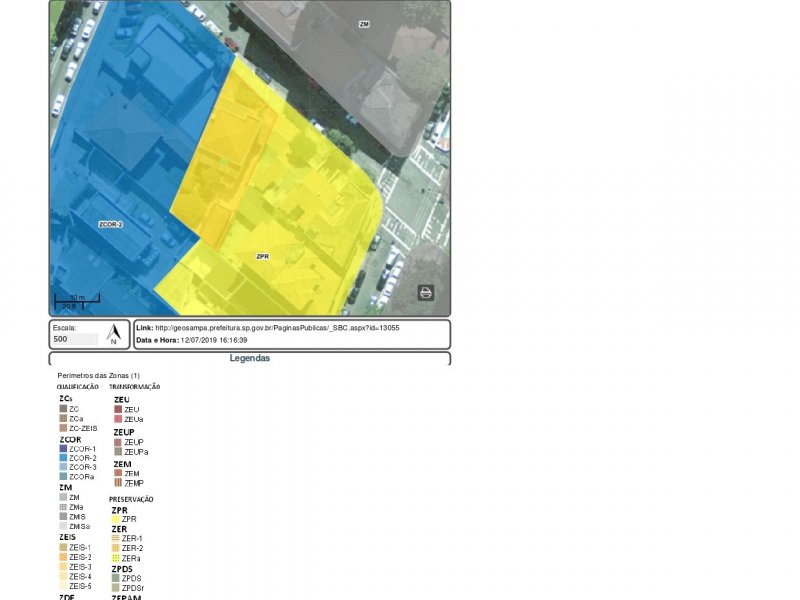Click the ZER-1 striped legend icon
Viewport: 800px width, 600px height.
click(115, 539)
